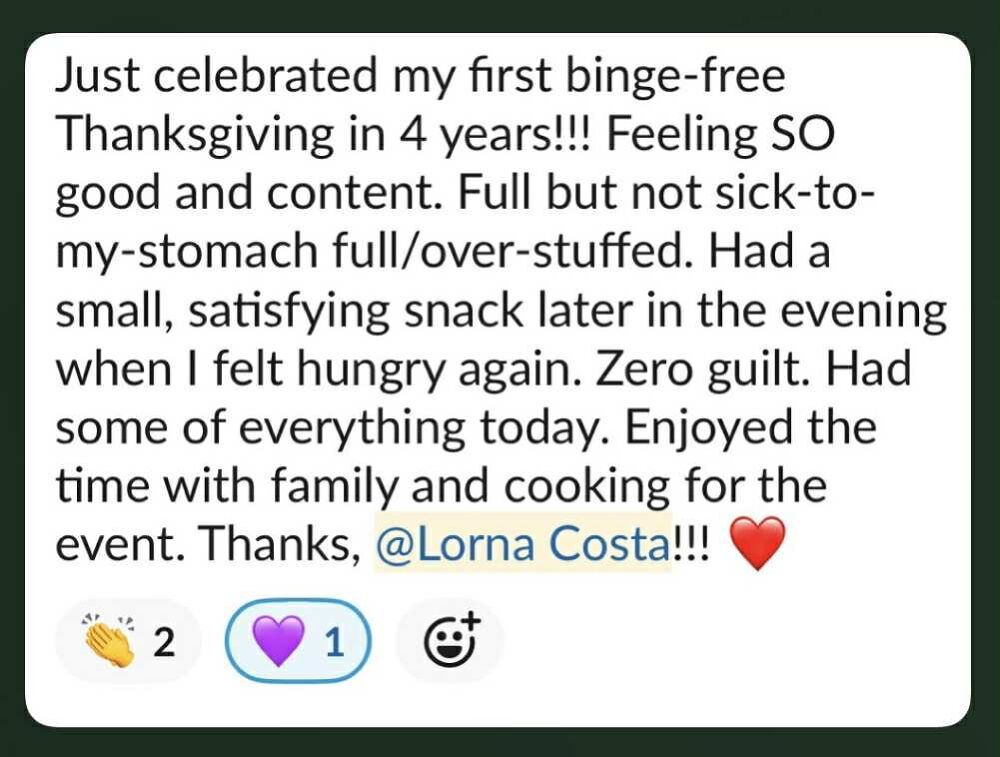
Task: Remove your purple heart reaction
Action: pos(300,641)
